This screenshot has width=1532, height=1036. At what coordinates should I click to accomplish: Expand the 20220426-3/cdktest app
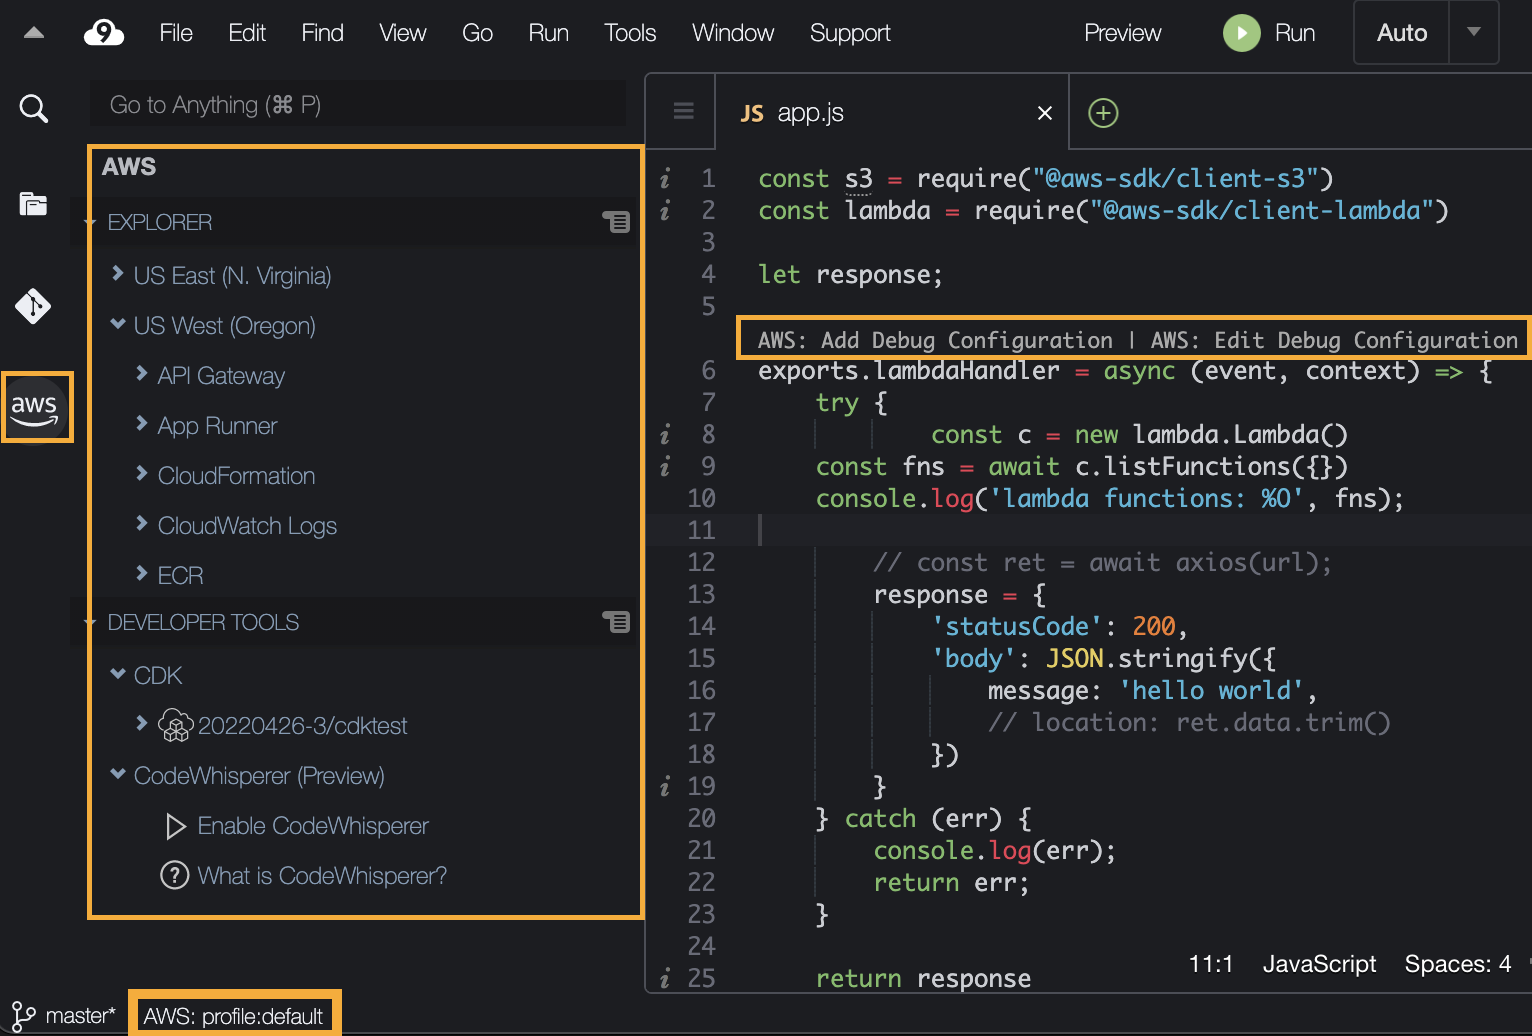(x=142, y=723)
